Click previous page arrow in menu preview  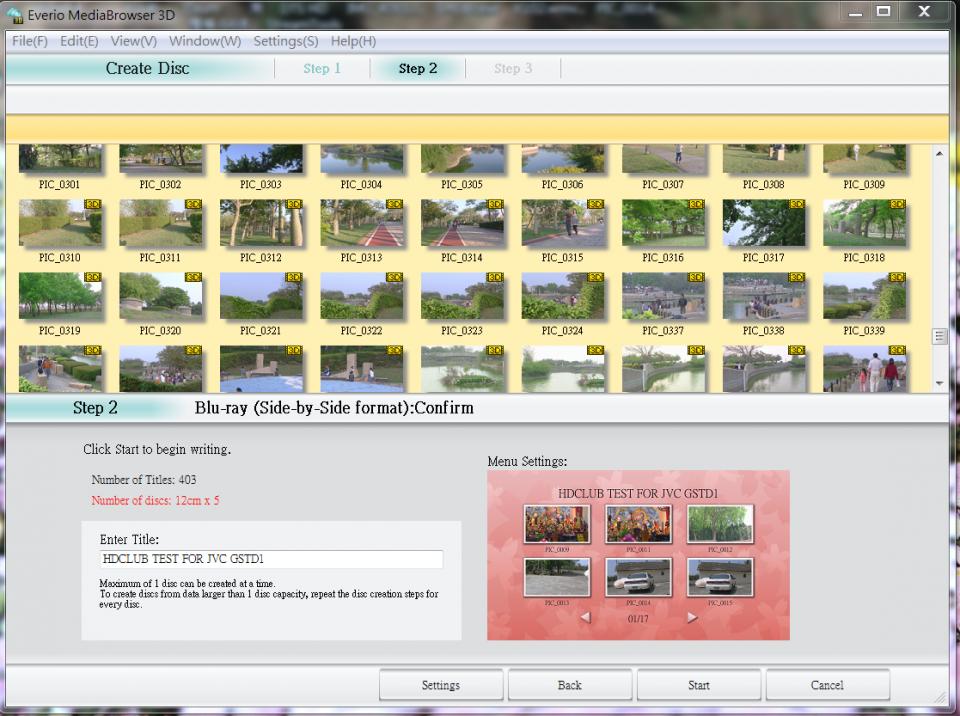tap(585, 618)
